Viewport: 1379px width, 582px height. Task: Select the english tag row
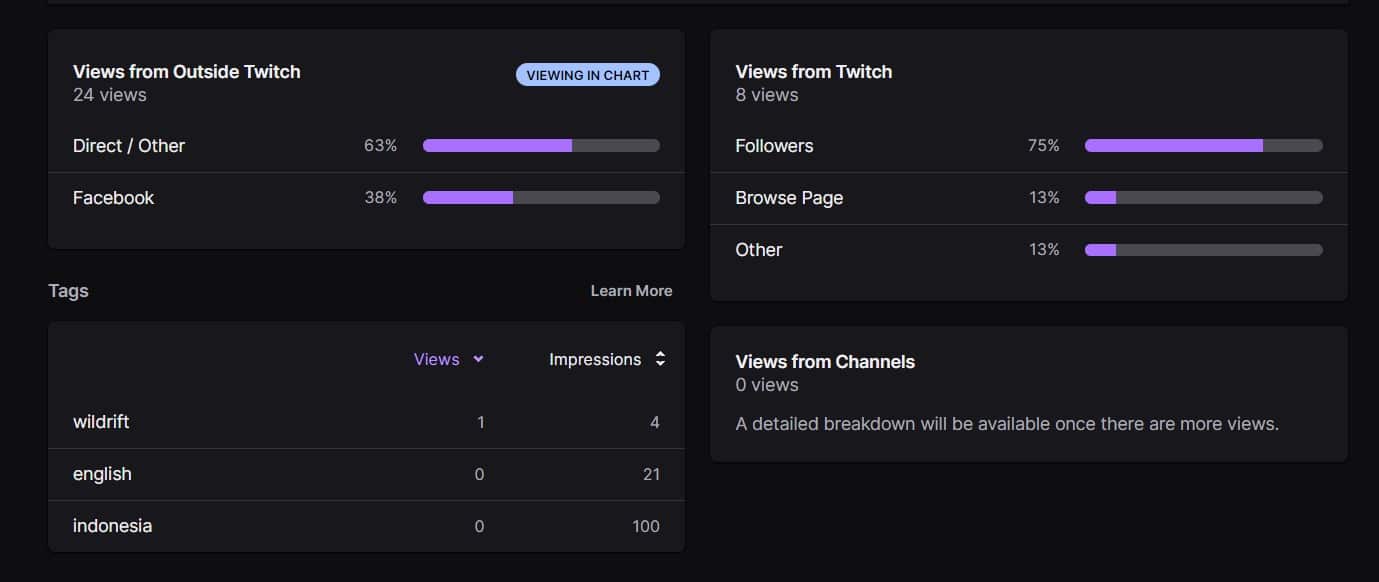click(x=102, y=474)
